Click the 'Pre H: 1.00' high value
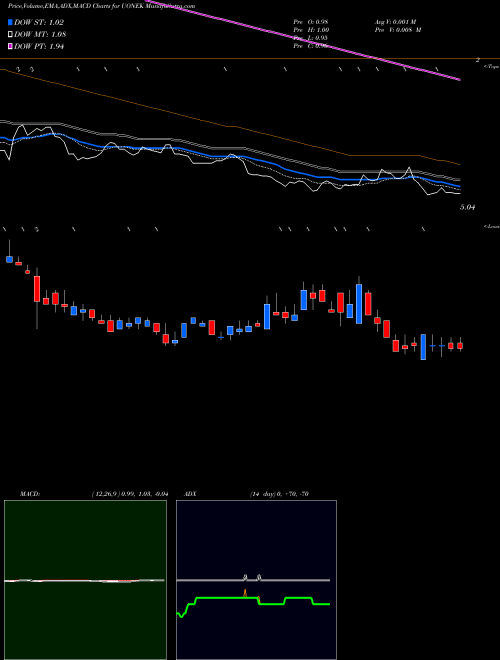The height and width of the screenshot is (660, 500). click(311, 30)
